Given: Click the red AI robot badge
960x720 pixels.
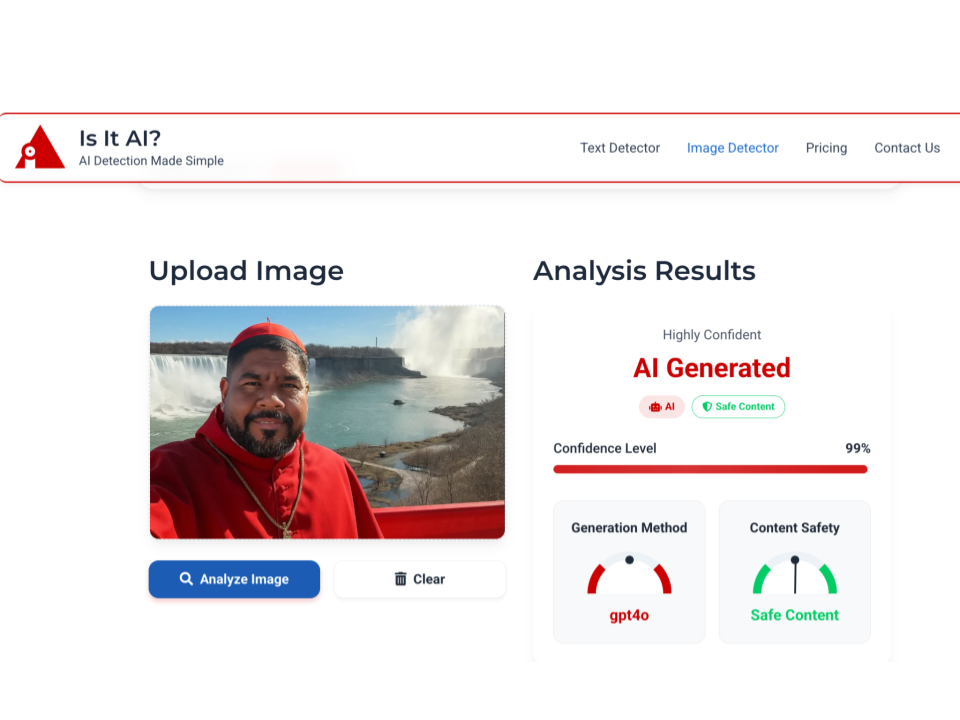Looking at the screenshot, I should coord(662,407).
